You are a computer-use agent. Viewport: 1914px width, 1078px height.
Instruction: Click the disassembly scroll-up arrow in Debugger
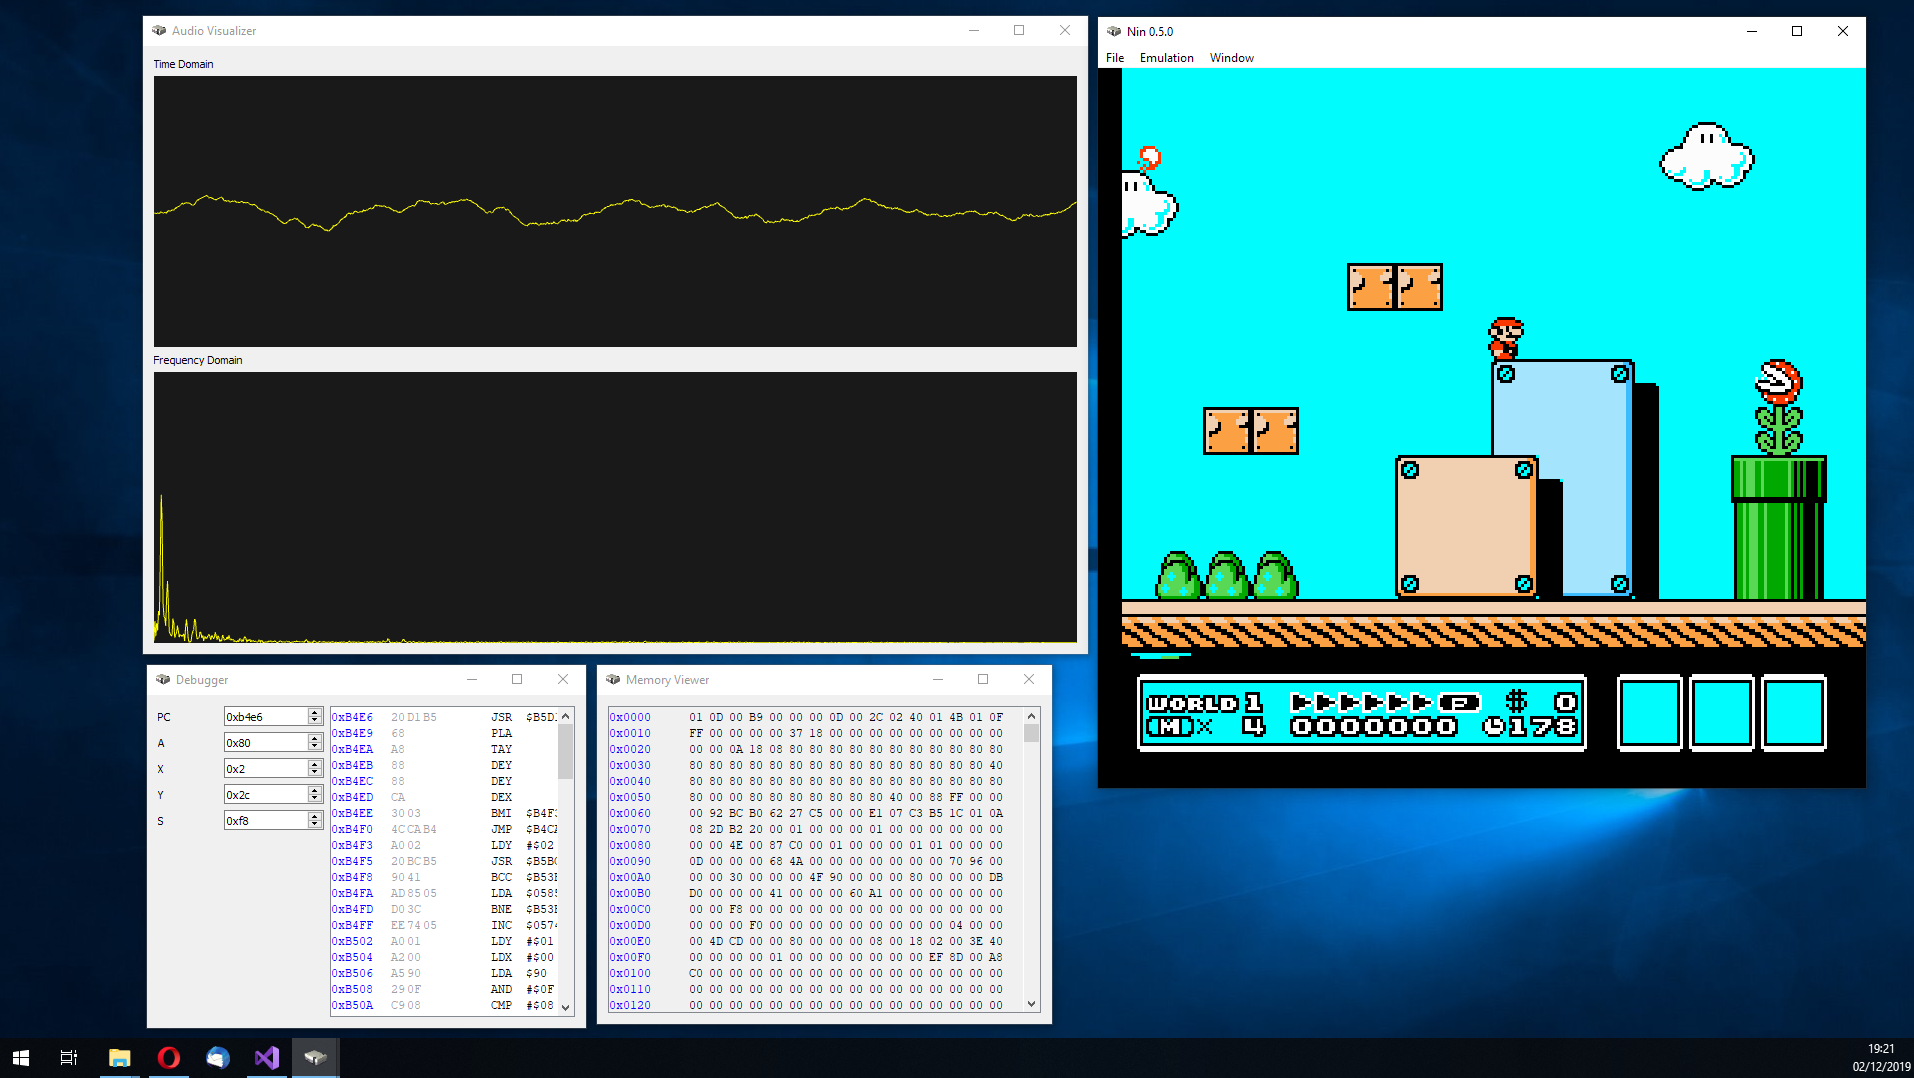pos(566,716)
